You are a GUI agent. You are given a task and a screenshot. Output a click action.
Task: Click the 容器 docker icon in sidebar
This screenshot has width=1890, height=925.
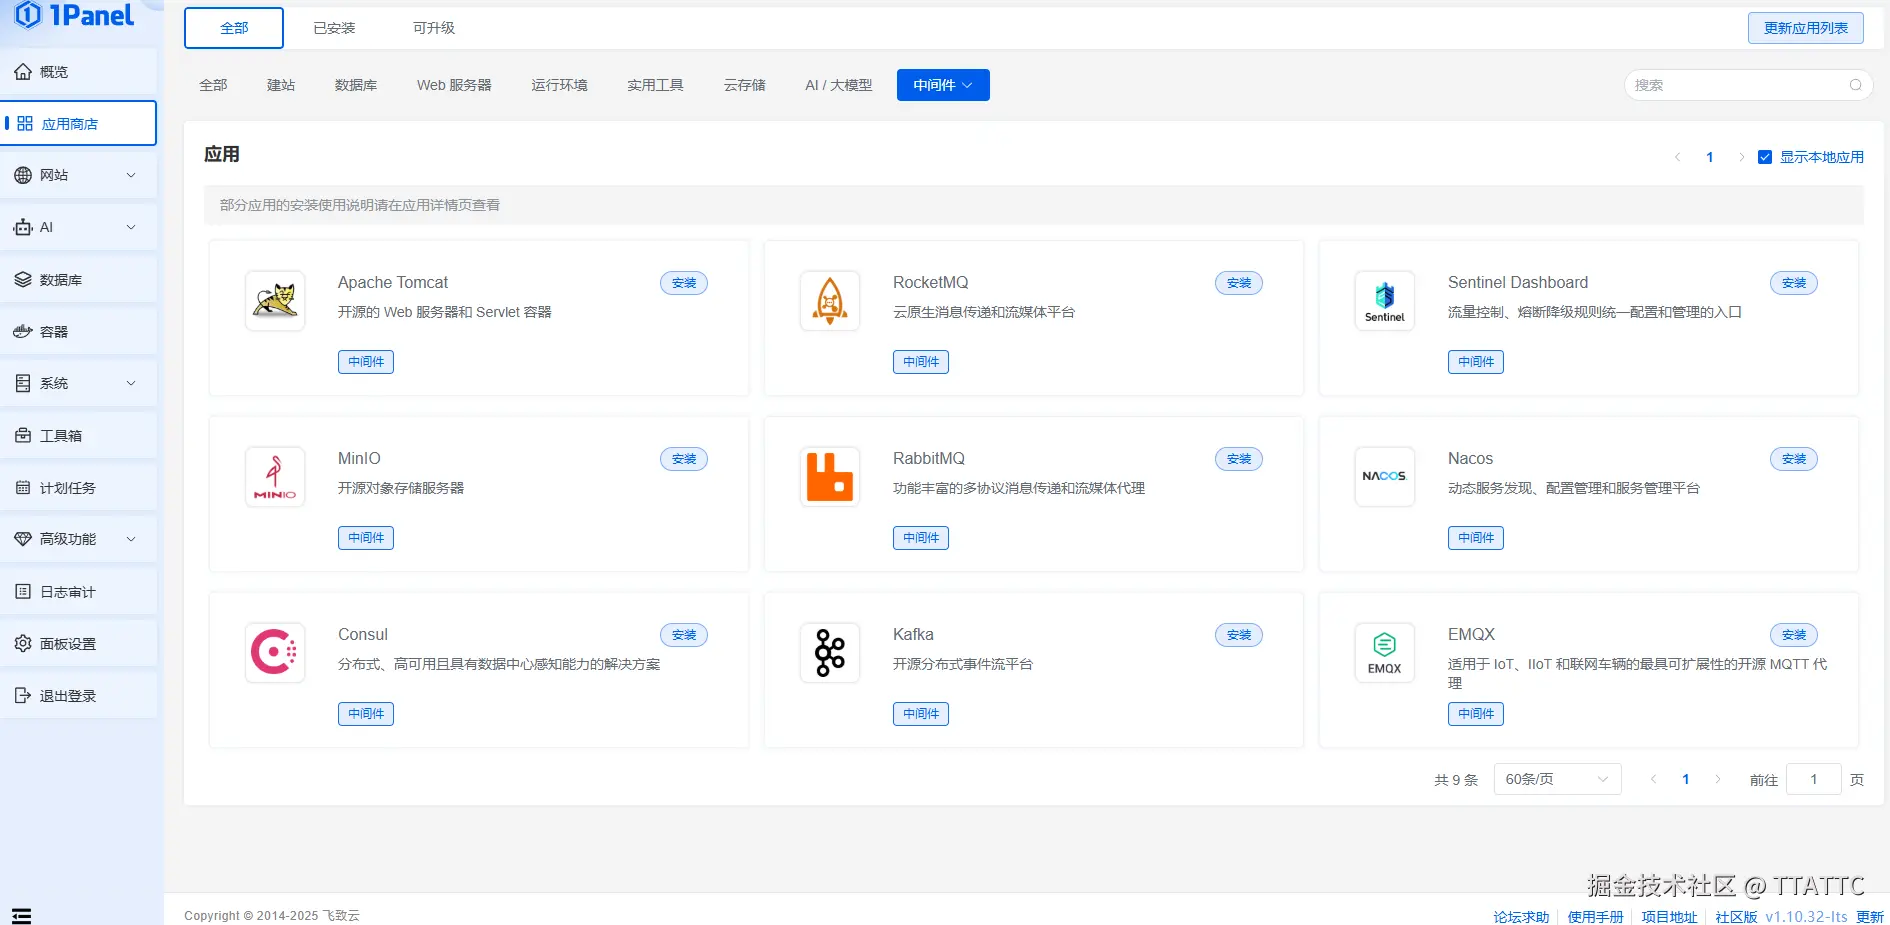point(23,331)
